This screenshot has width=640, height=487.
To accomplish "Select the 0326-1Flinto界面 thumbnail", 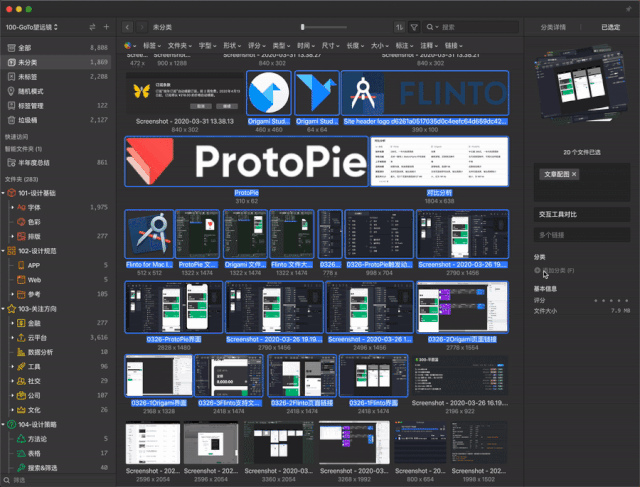I will coord(373,376).
